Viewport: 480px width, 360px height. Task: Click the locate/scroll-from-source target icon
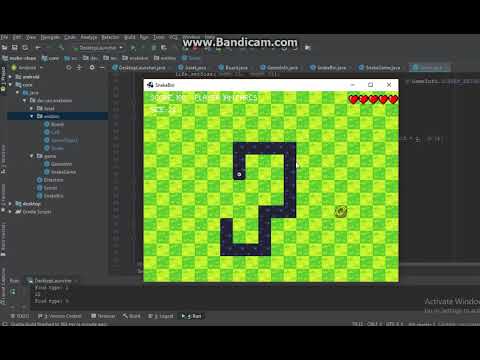coord(69,68)
